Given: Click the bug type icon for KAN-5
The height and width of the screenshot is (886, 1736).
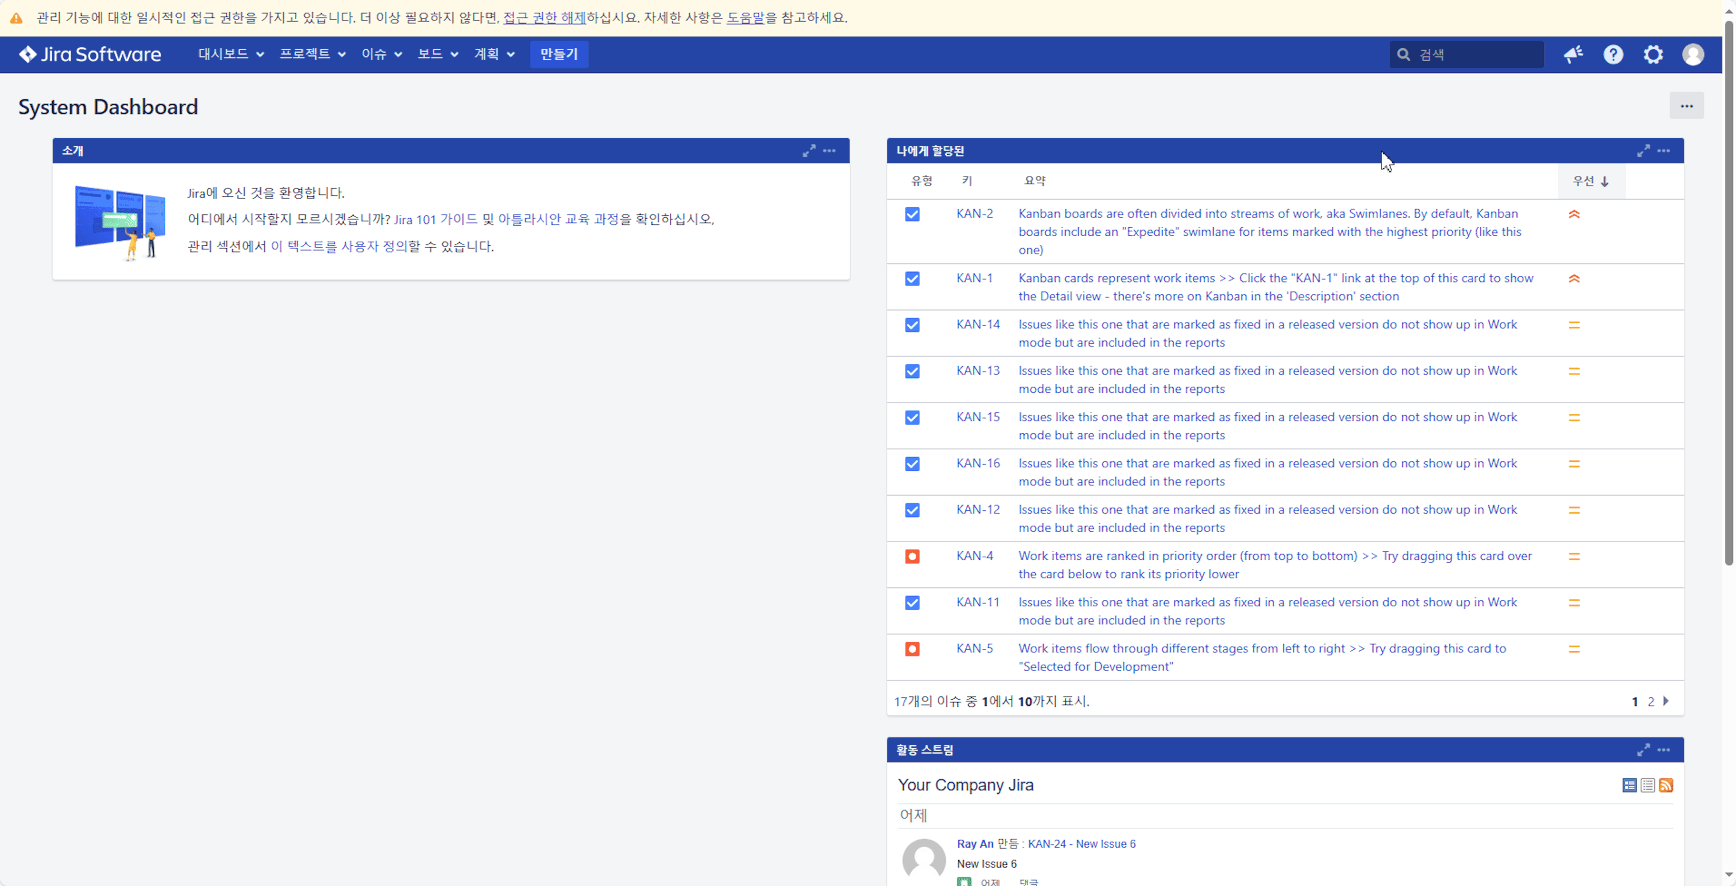Looking at the screenshot, I should coord(912,649).
